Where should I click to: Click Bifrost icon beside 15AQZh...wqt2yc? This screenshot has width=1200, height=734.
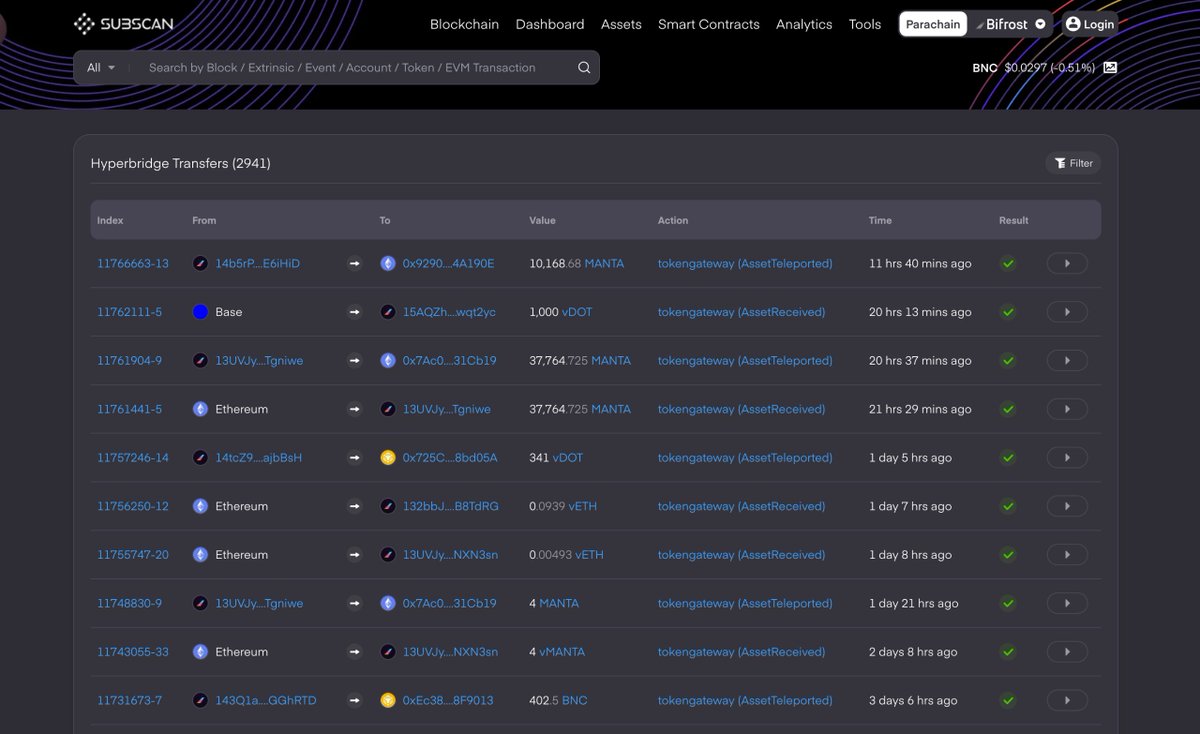(388, 312)
